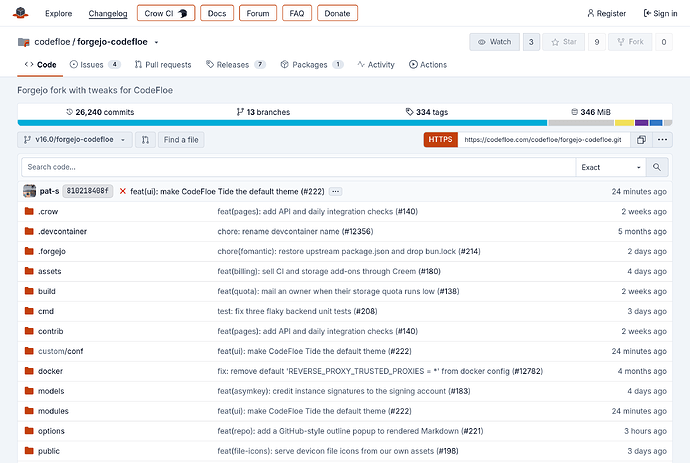Expand the commit message ellipsis
This screenshot has width=690, height=463.
click(x=335, y=191)
